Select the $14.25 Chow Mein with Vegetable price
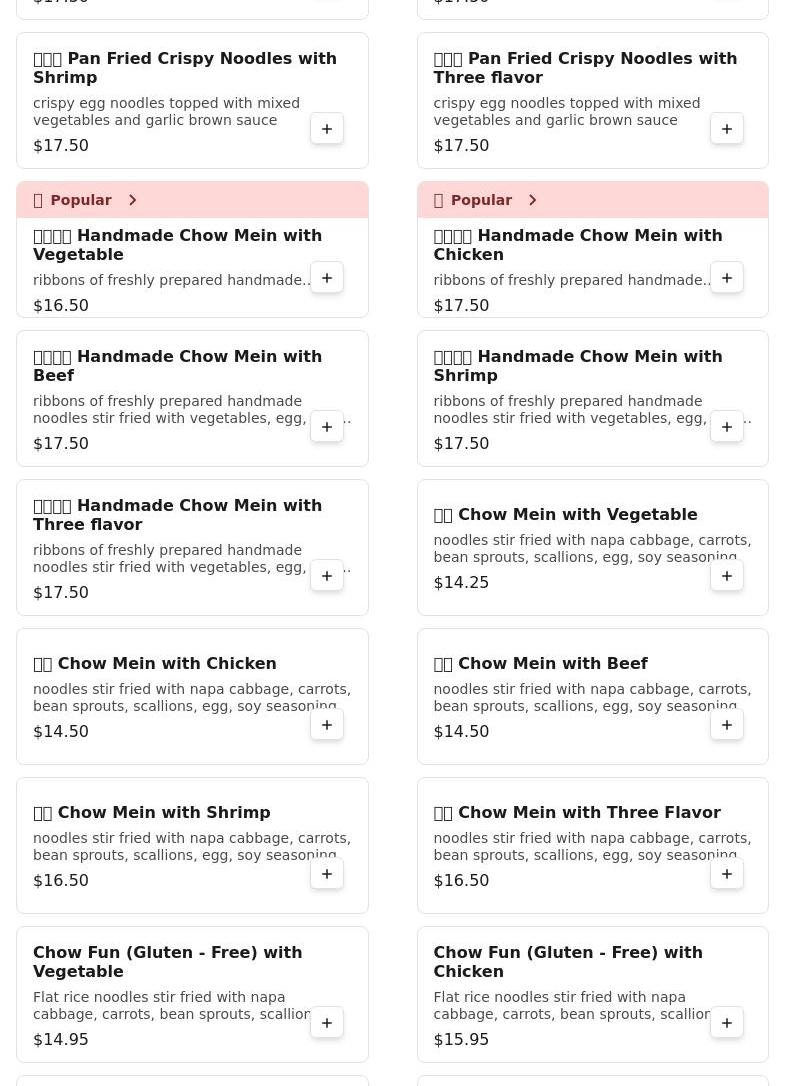785x1086 pixels. tap(461, 582)
